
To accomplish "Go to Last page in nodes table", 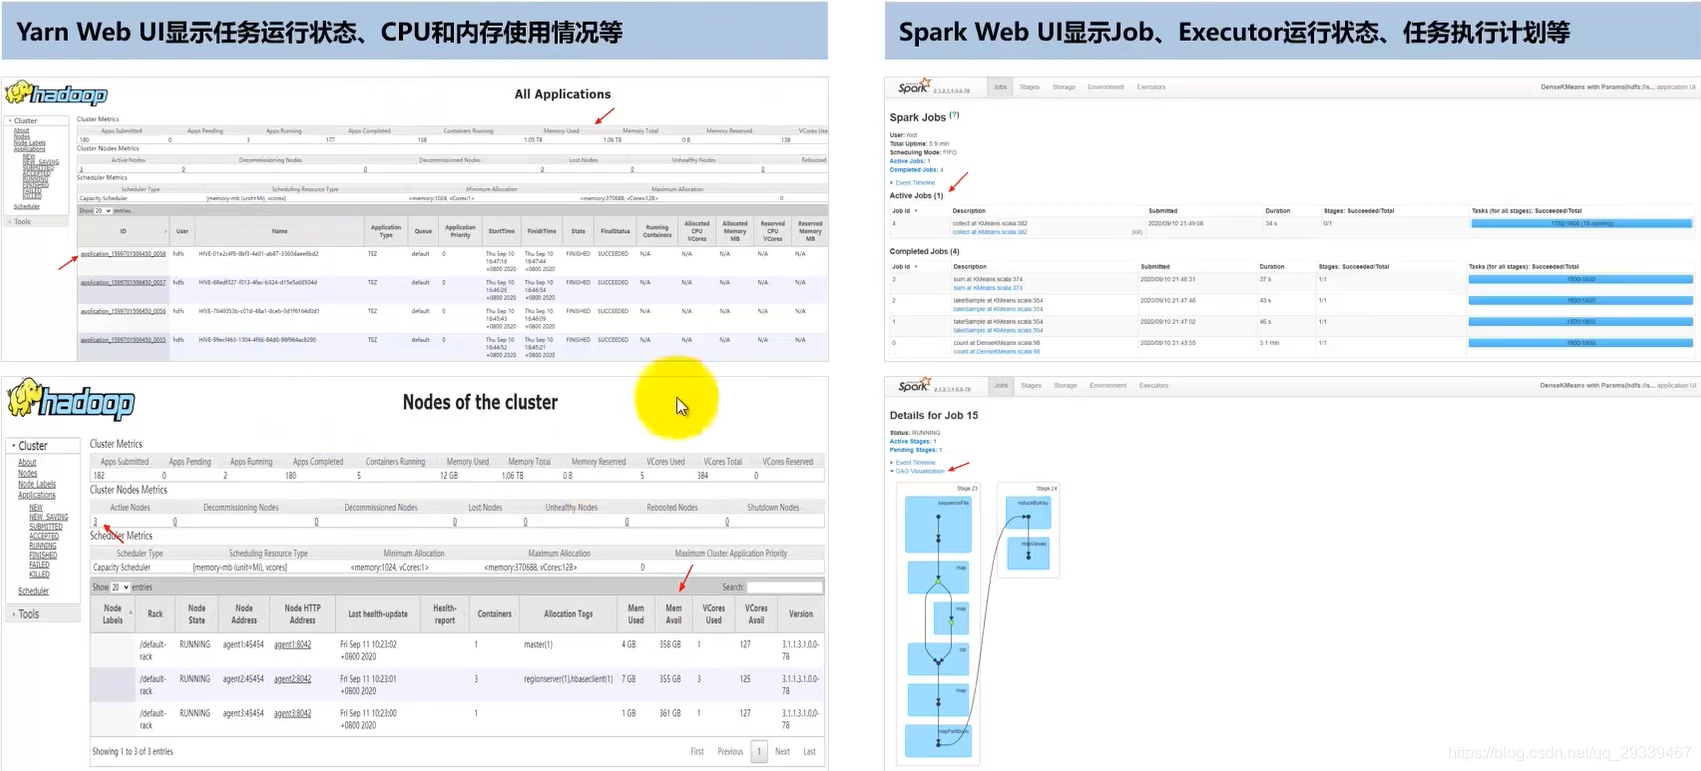I will coord(809,751).
